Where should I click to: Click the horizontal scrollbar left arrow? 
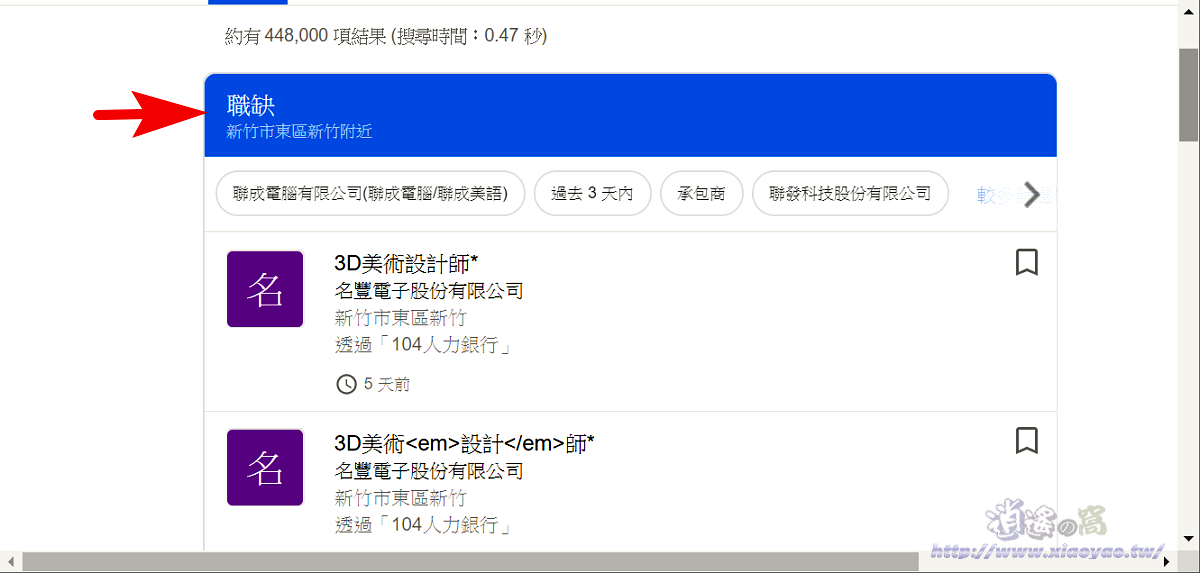coord(9,562)
